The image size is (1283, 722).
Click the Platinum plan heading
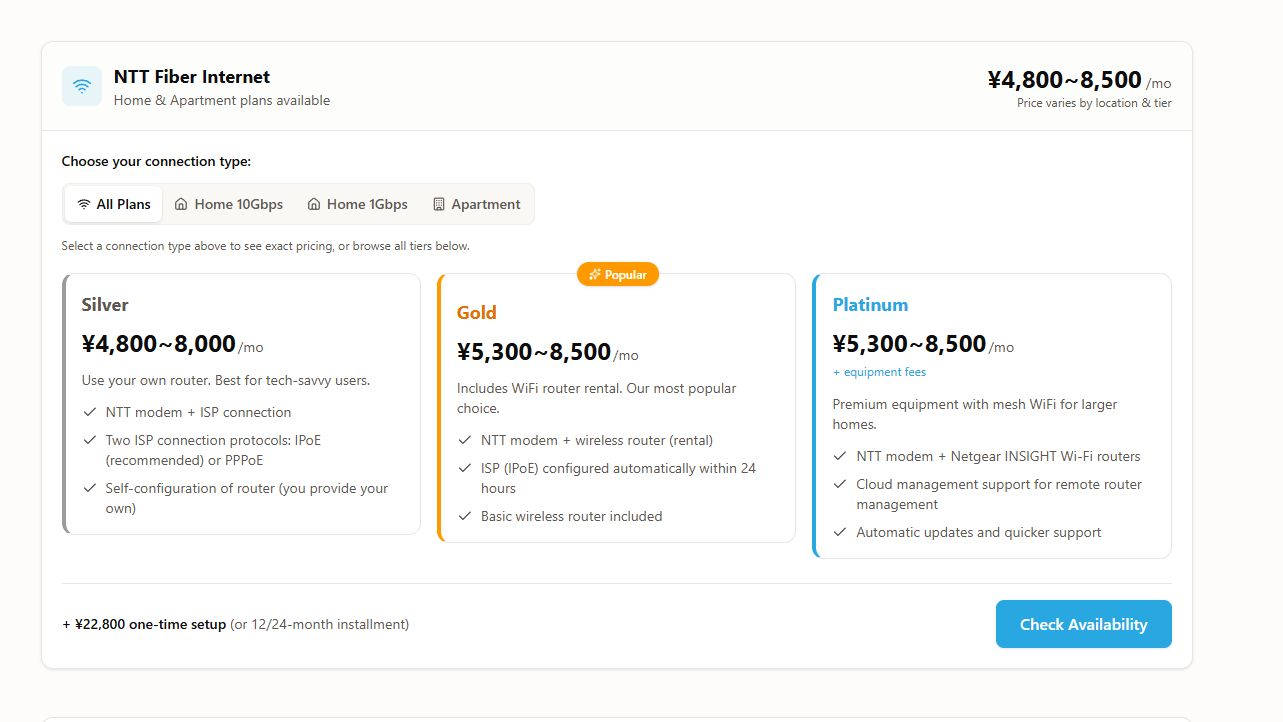(x=870, y=305)
